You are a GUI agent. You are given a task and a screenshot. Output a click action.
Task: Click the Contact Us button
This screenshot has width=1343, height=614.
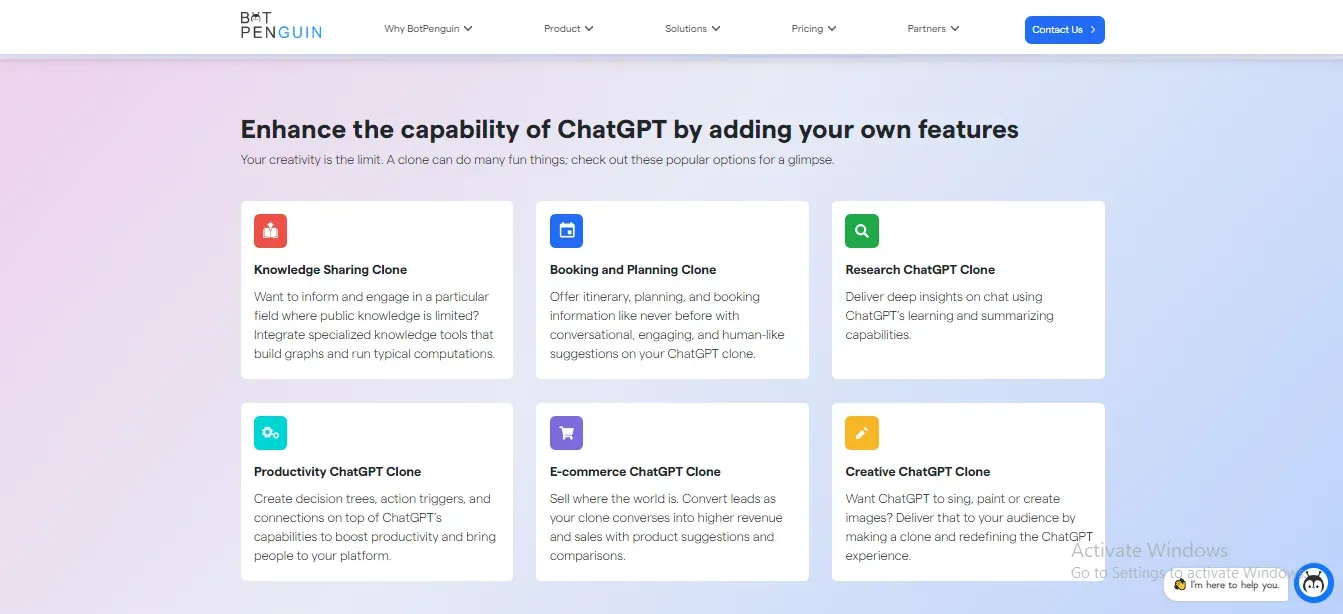click(x=1064, y=30)
